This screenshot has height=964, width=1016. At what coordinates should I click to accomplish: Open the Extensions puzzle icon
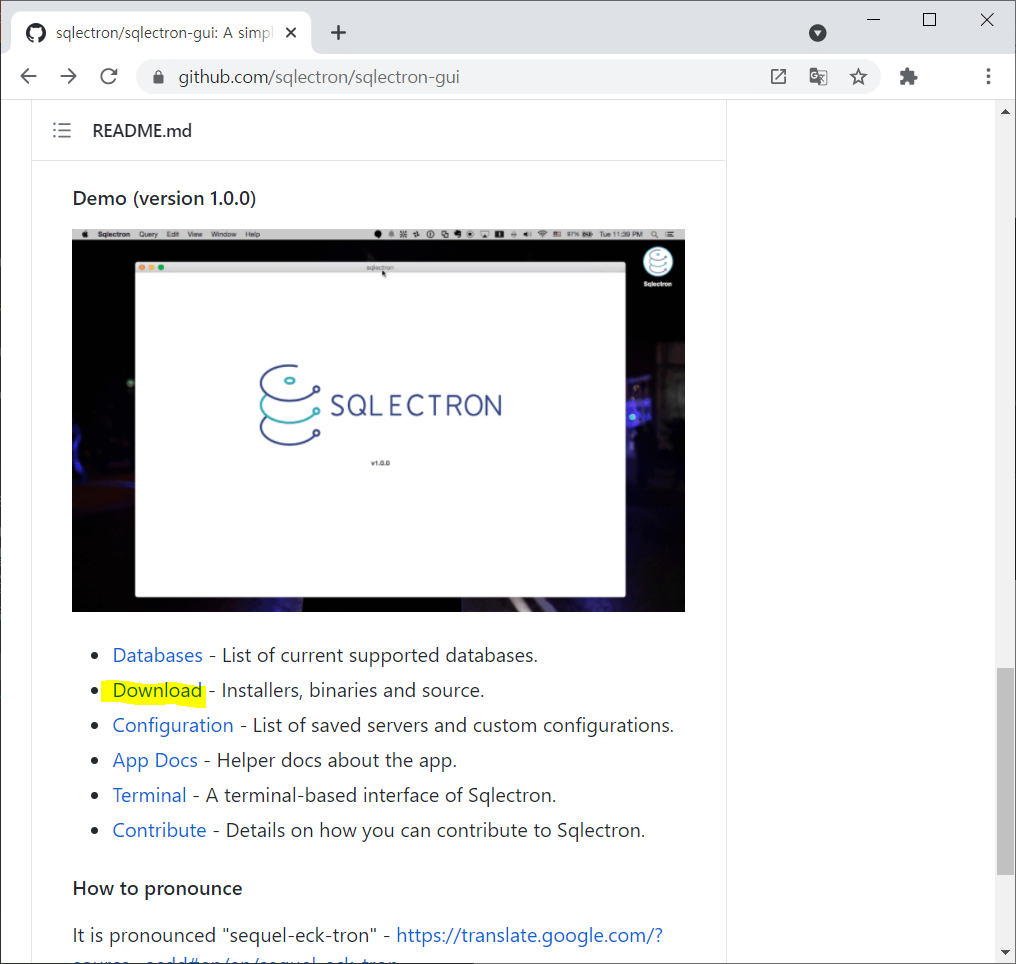tap(908, 76)
